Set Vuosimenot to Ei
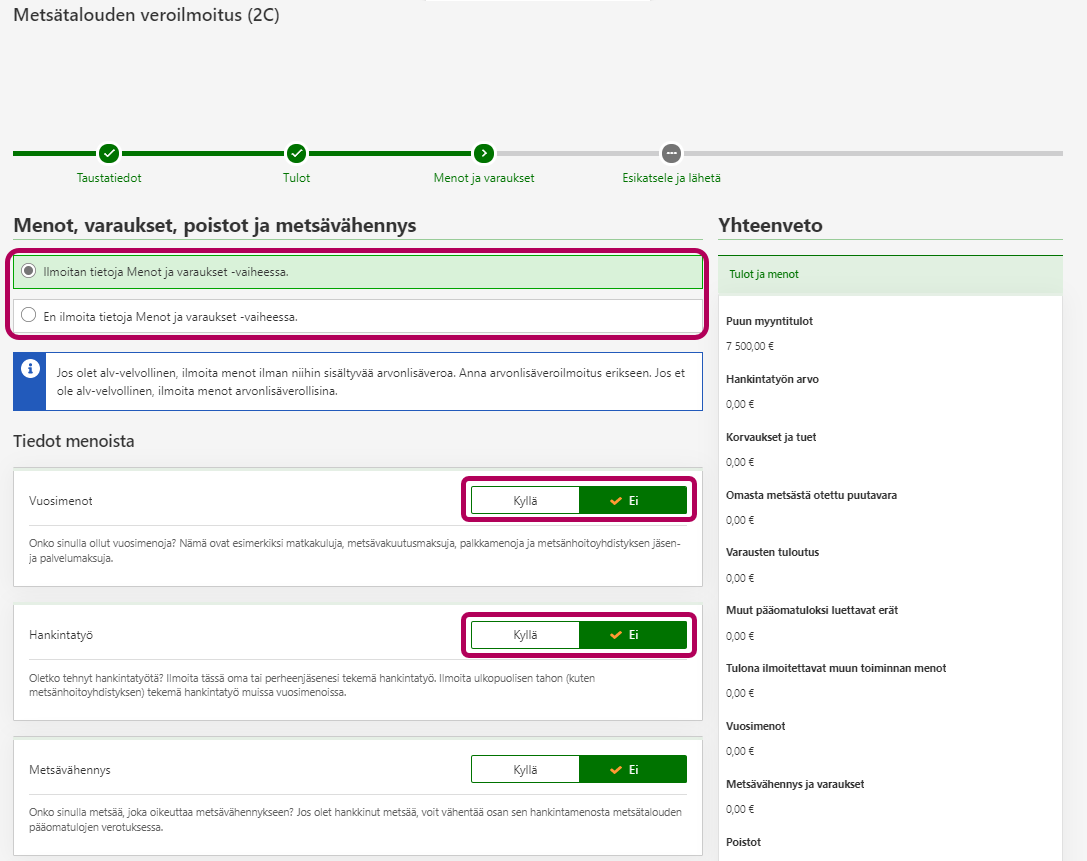The height and width of the screenshot is (861, 1087). click(633, 501)
